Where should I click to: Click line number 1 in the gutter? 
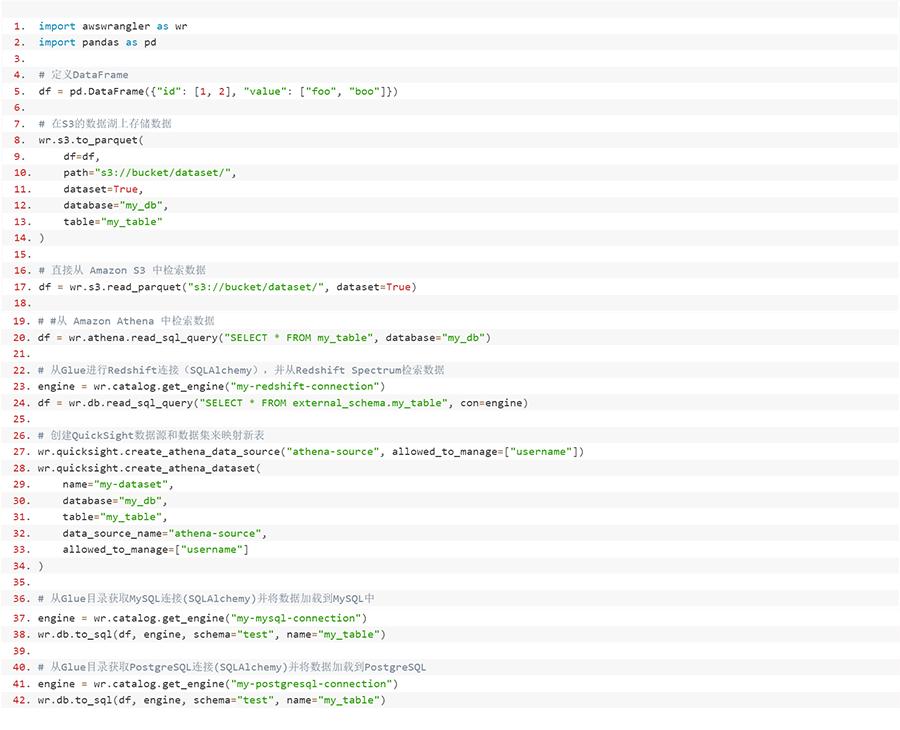[x=19, y=26]
